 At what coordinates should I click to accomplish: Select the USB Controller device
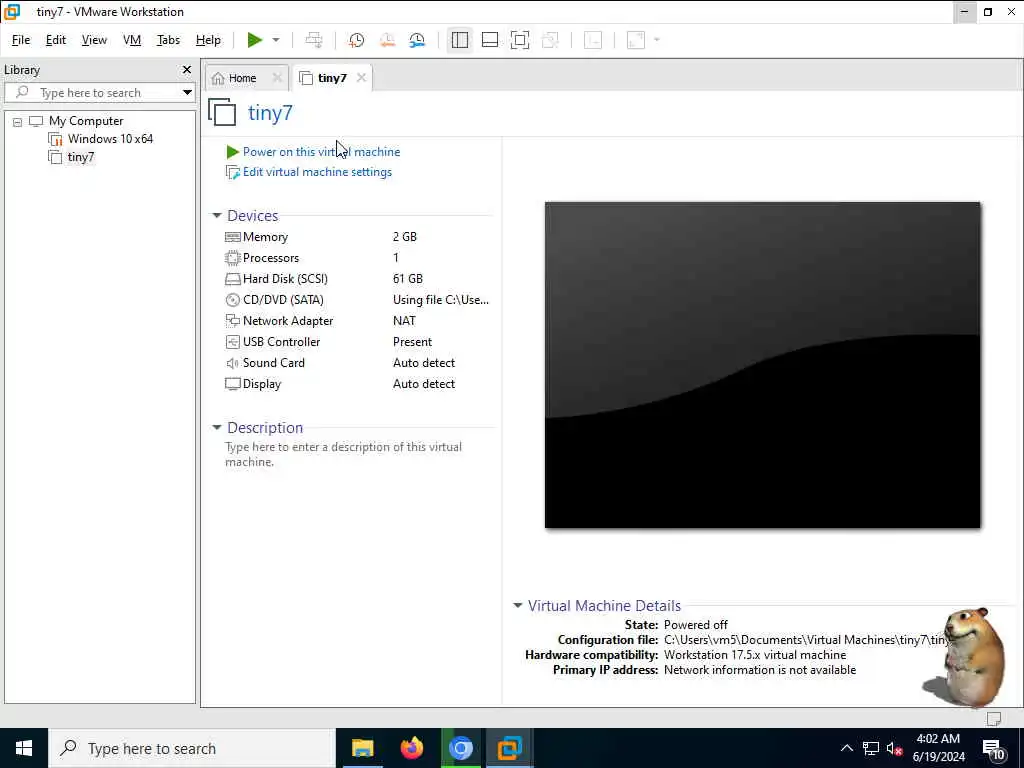pyautogui.click(x=357, y=342)
